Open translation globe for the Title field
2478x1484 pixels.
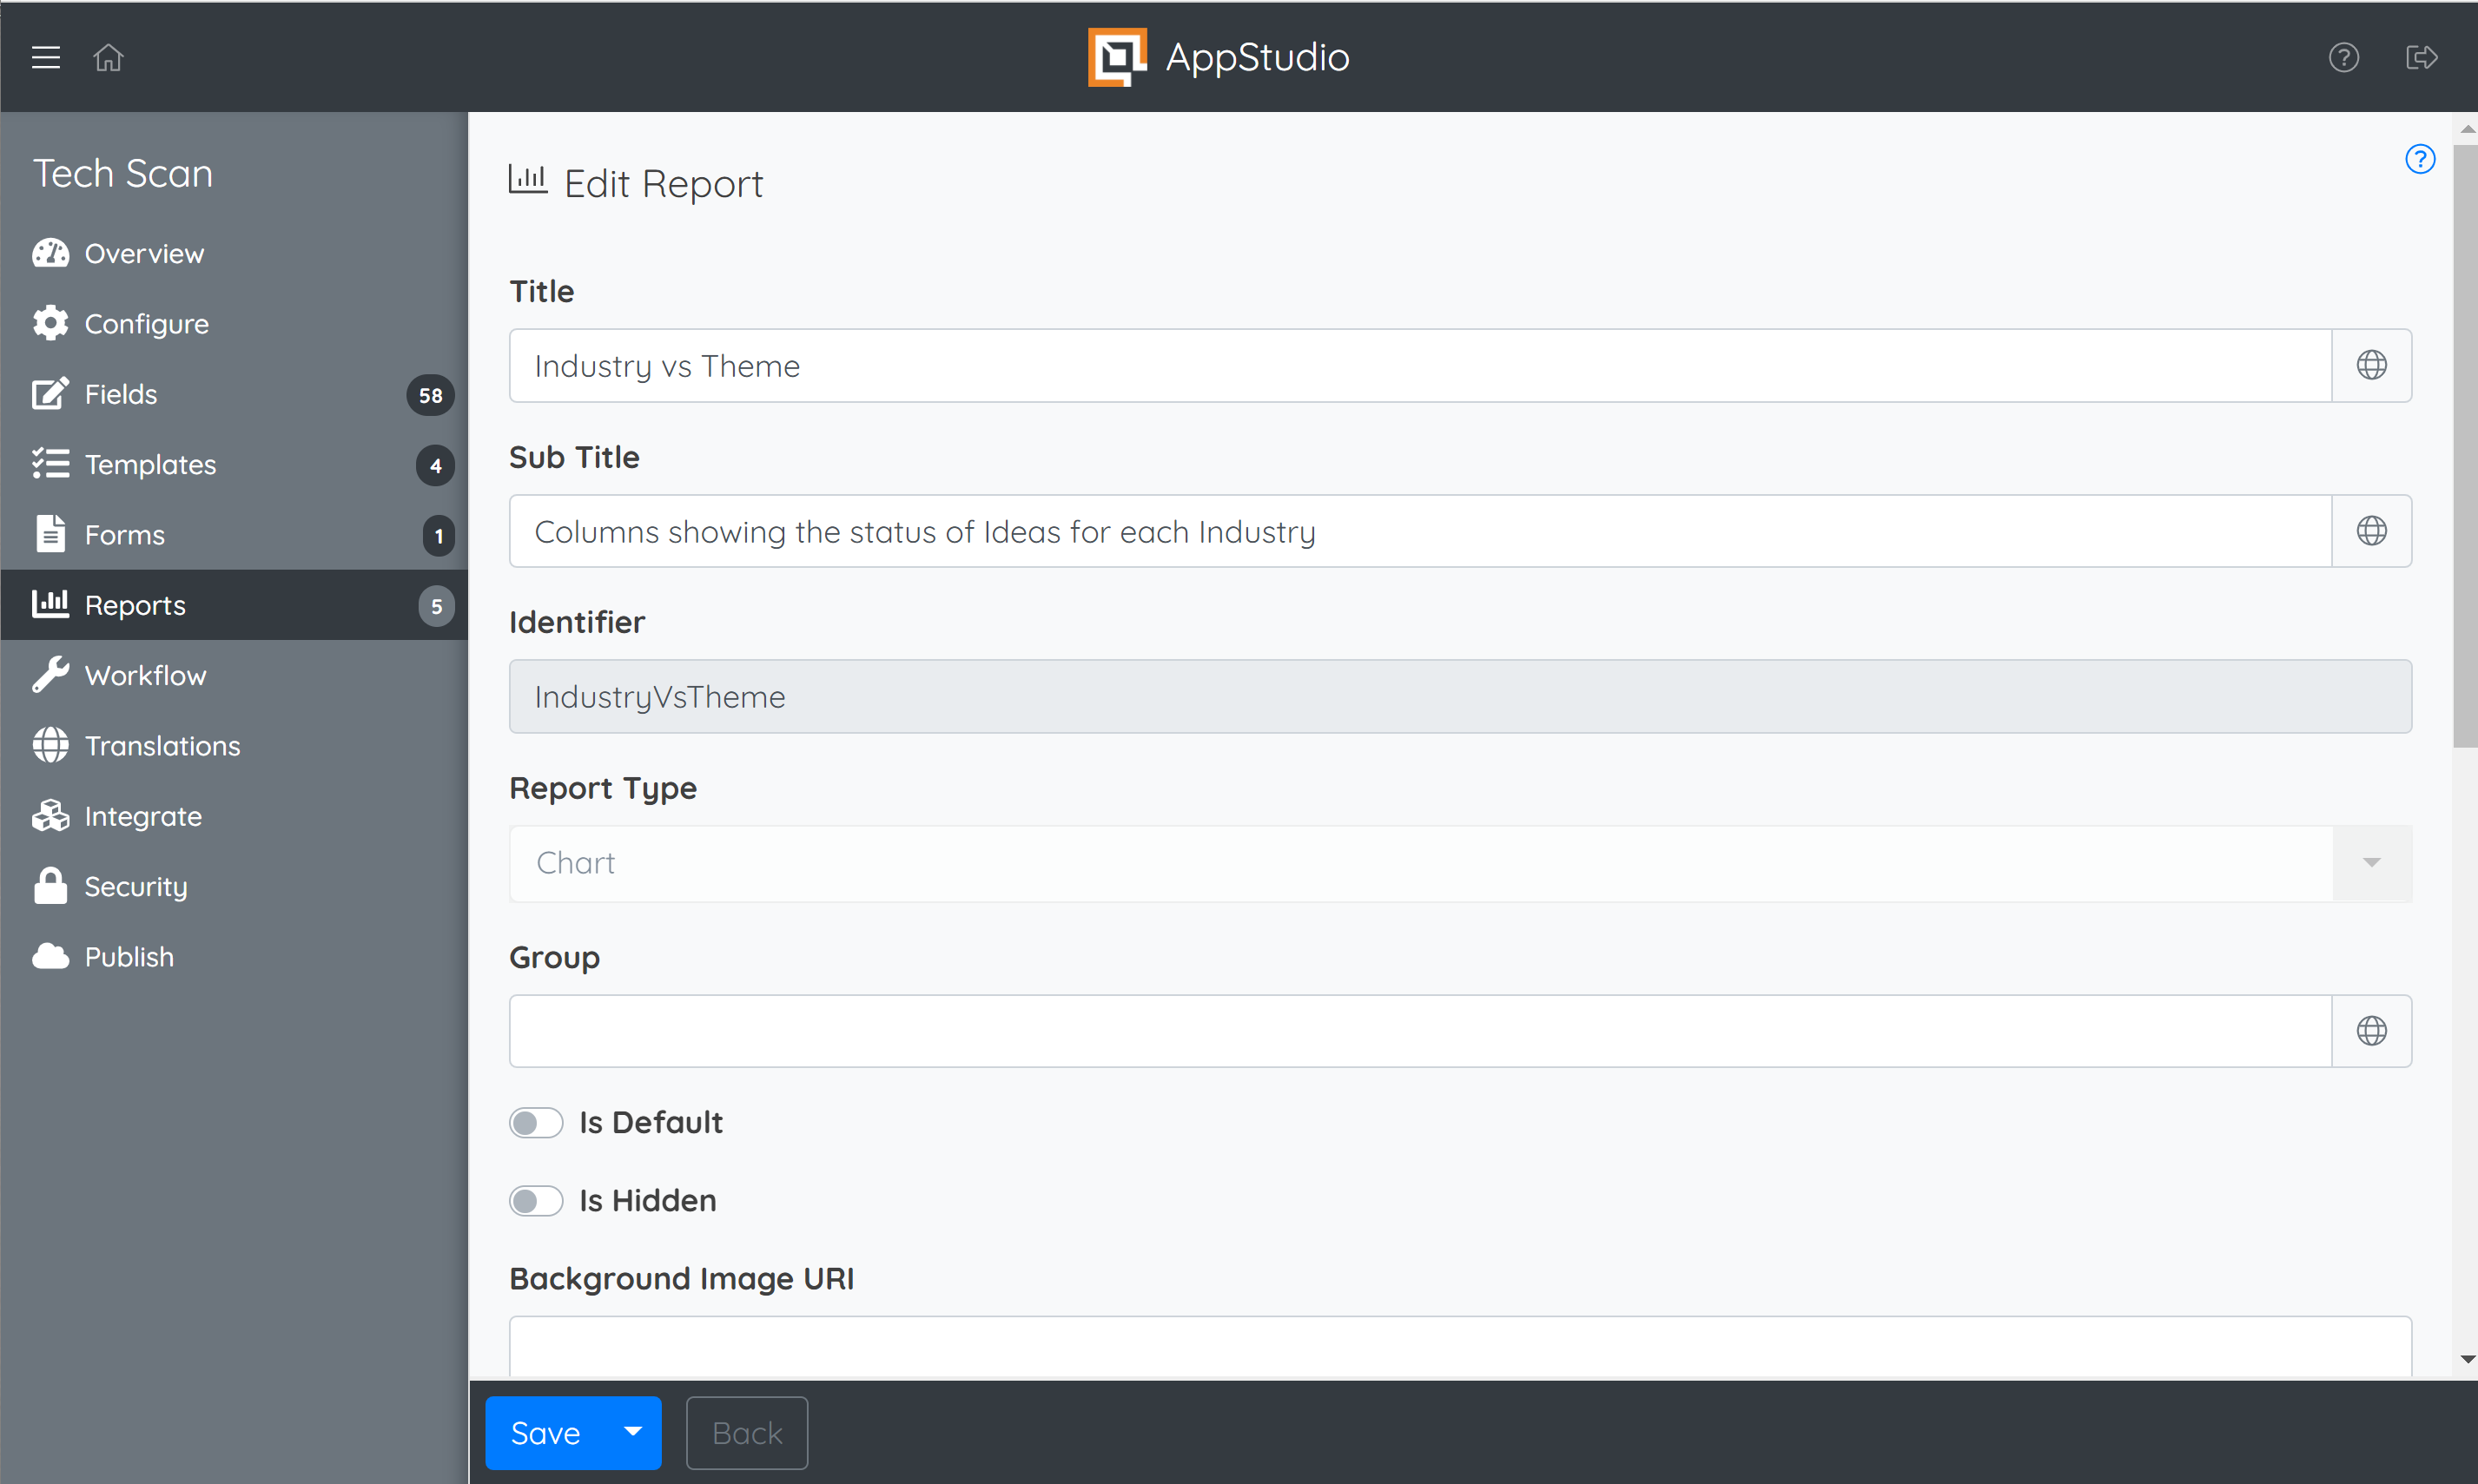click(x=2371, y=365)
